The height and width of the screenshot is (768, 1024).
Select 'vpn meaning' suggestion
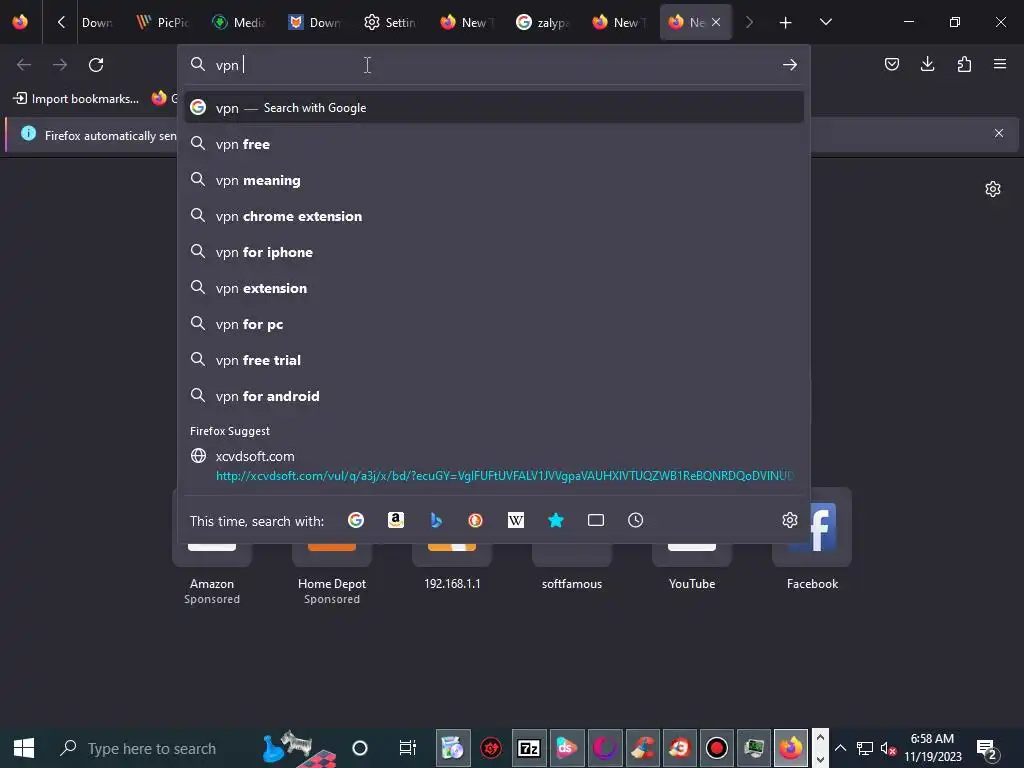coord(494,180)
